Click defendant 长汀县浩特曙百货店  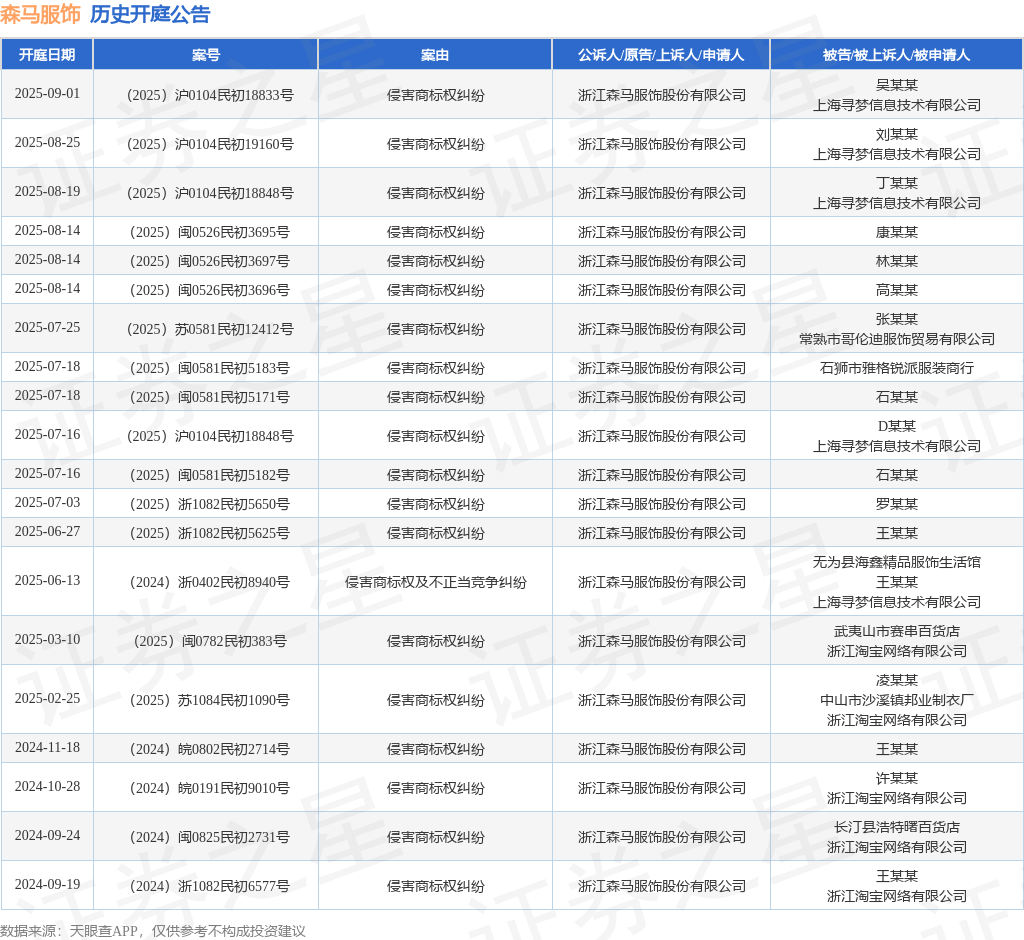[x=897, y=827]
